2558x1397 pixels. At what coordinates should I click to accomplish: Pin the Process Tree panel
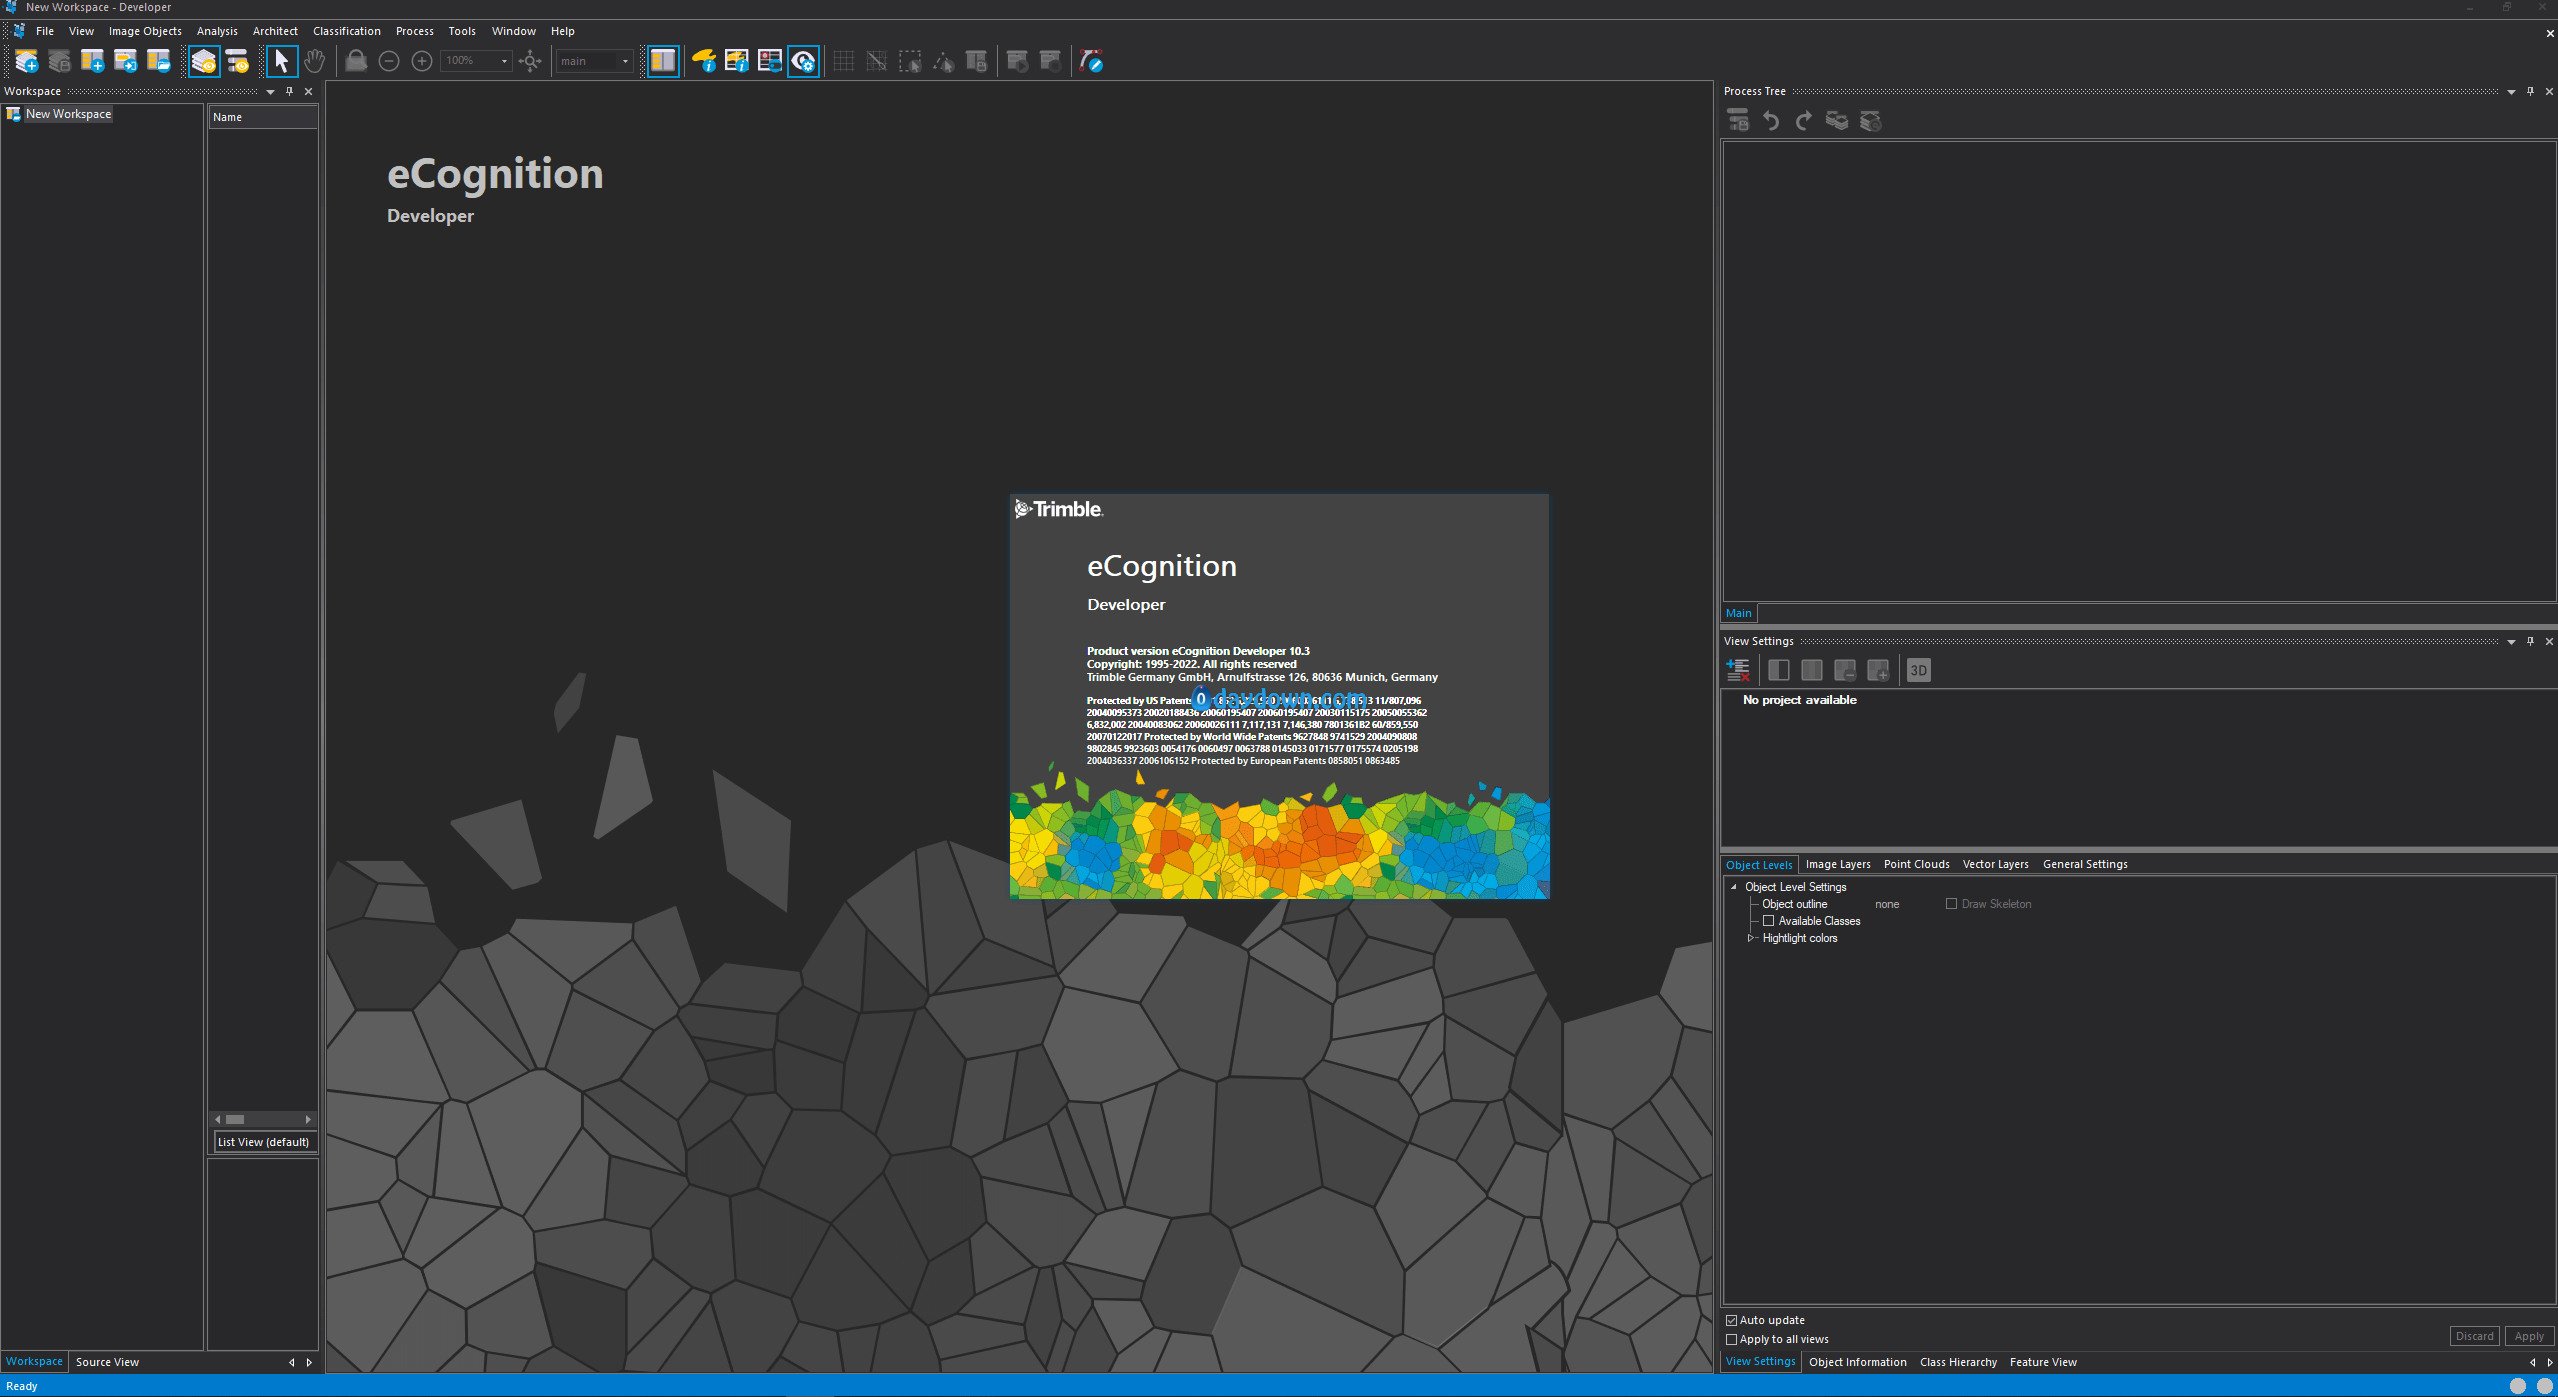click(x=2531, y=91)
